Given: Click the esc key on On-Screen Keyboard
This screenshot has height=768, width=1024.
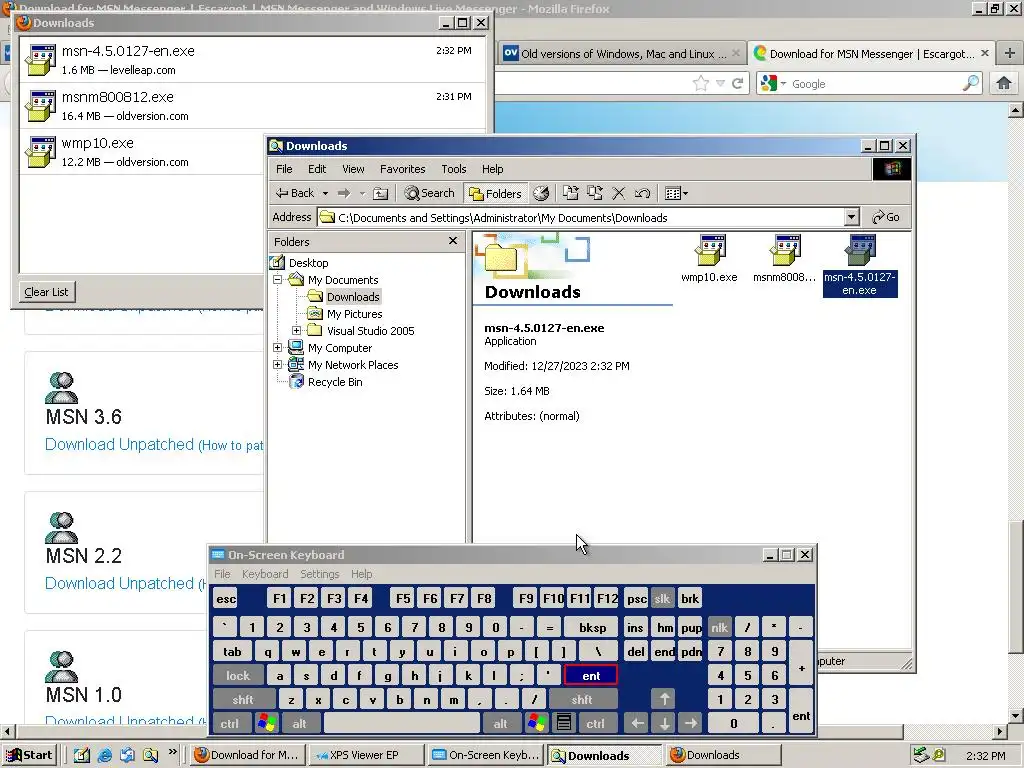Looking at the screenshot, I should click(226, 599).
